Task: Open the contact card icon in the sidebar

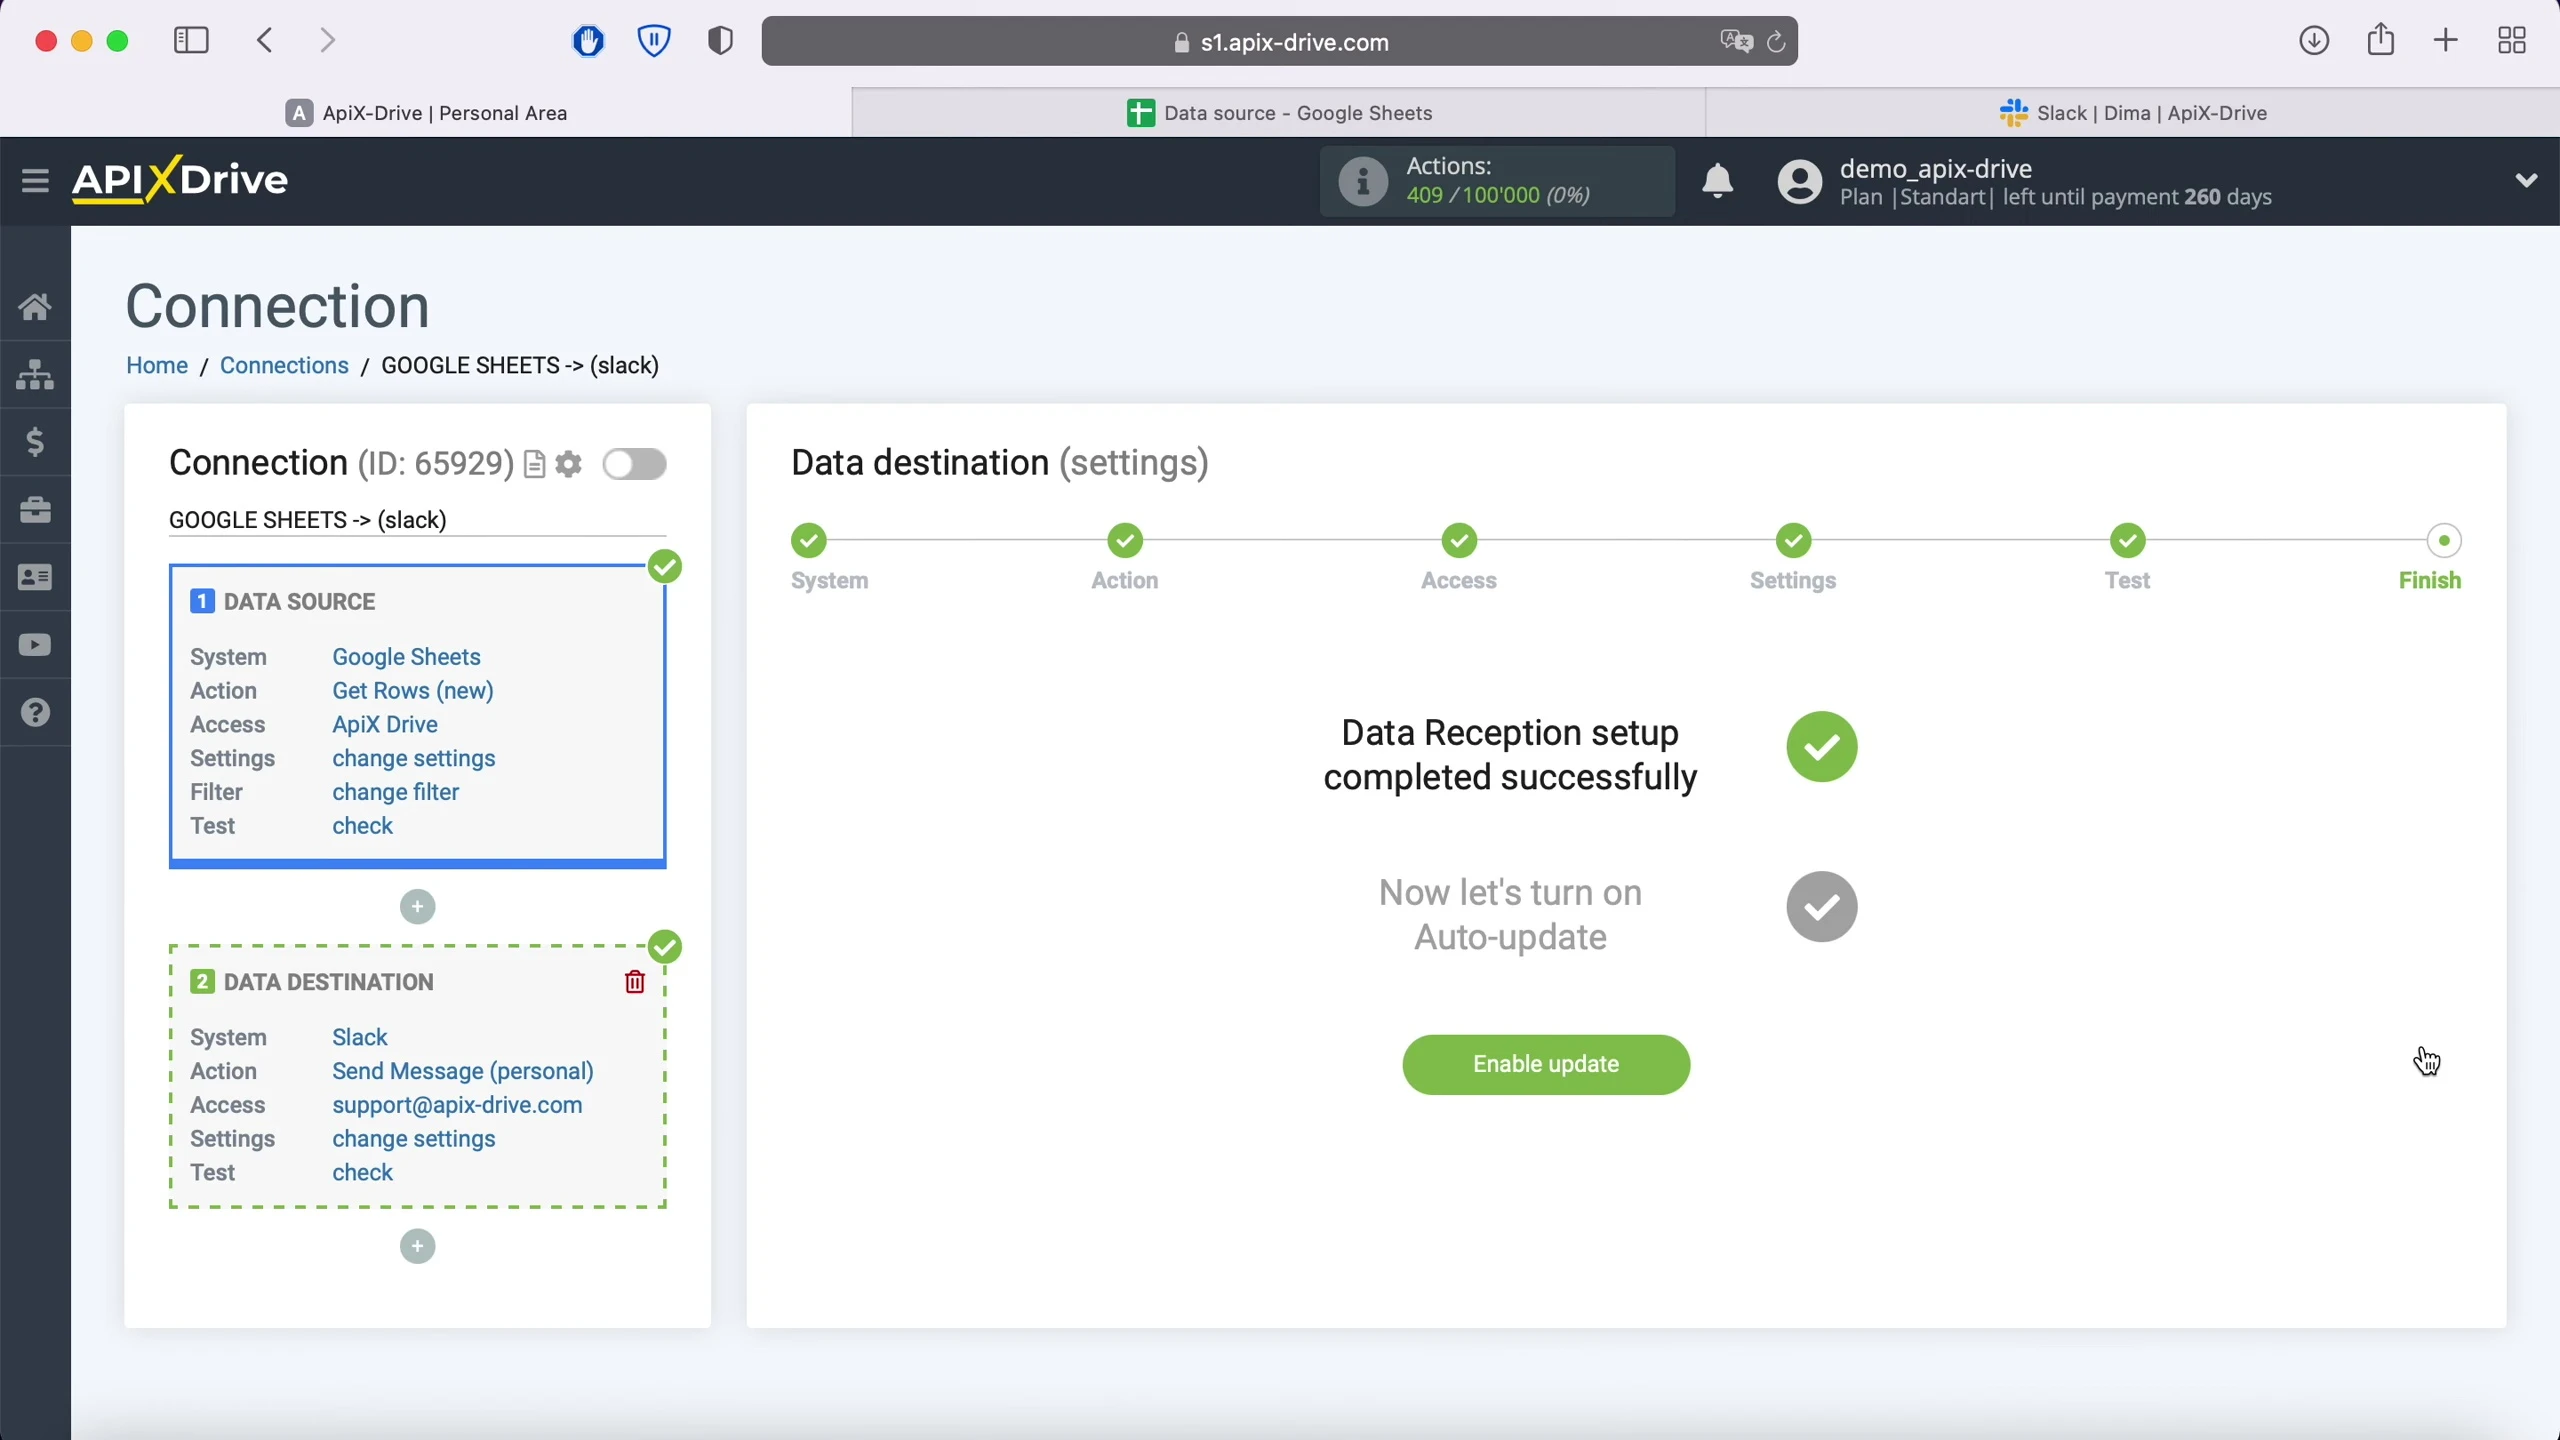Action: (x=35, y=578)
